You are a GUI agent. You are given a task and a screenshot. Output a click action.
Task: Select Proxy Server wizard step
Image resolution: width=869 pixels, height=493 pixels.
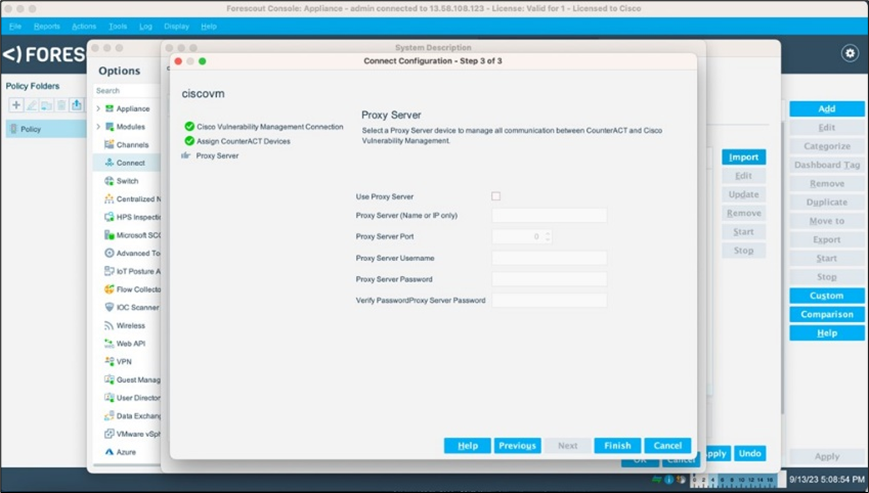pyautogui.click(x=217, y=156)
